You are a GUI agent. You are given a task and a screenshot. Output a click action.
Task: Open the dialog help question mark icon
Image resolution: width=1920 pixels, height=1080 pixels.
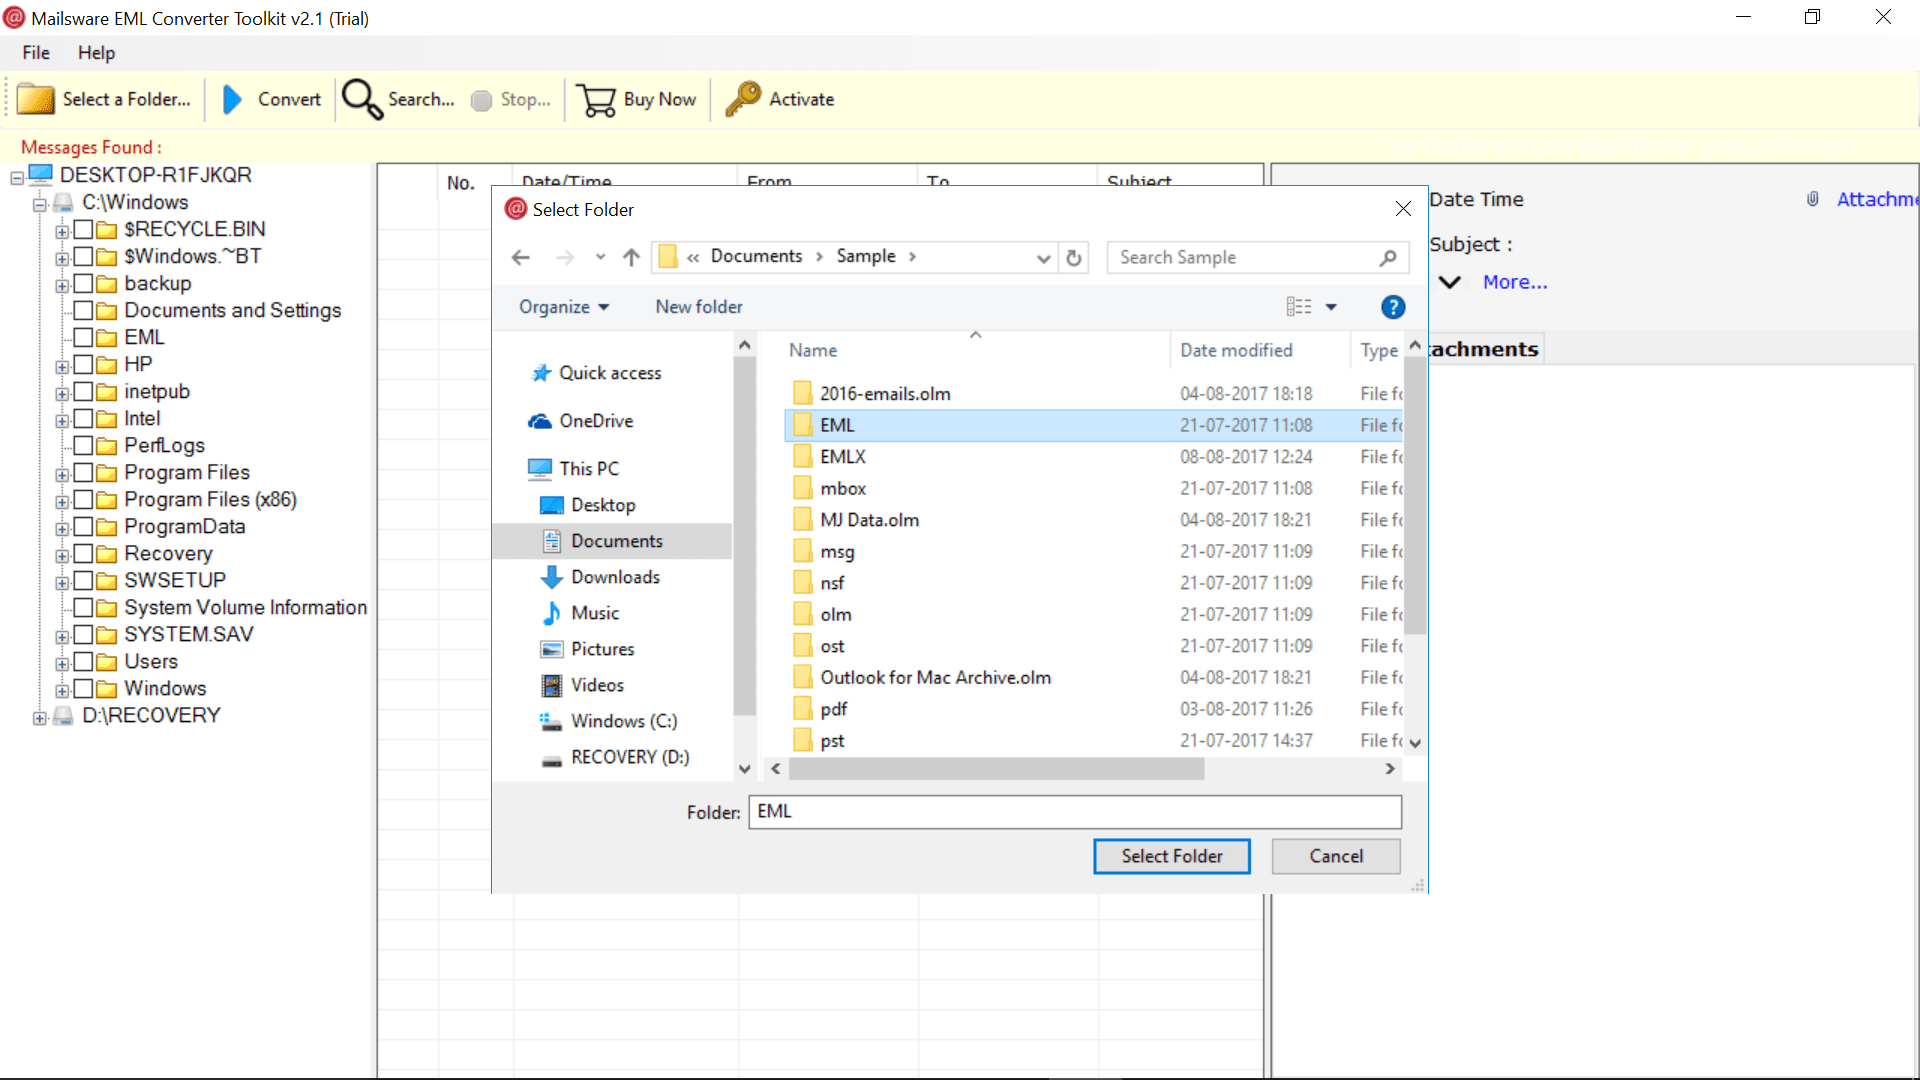coord(1393,307)
